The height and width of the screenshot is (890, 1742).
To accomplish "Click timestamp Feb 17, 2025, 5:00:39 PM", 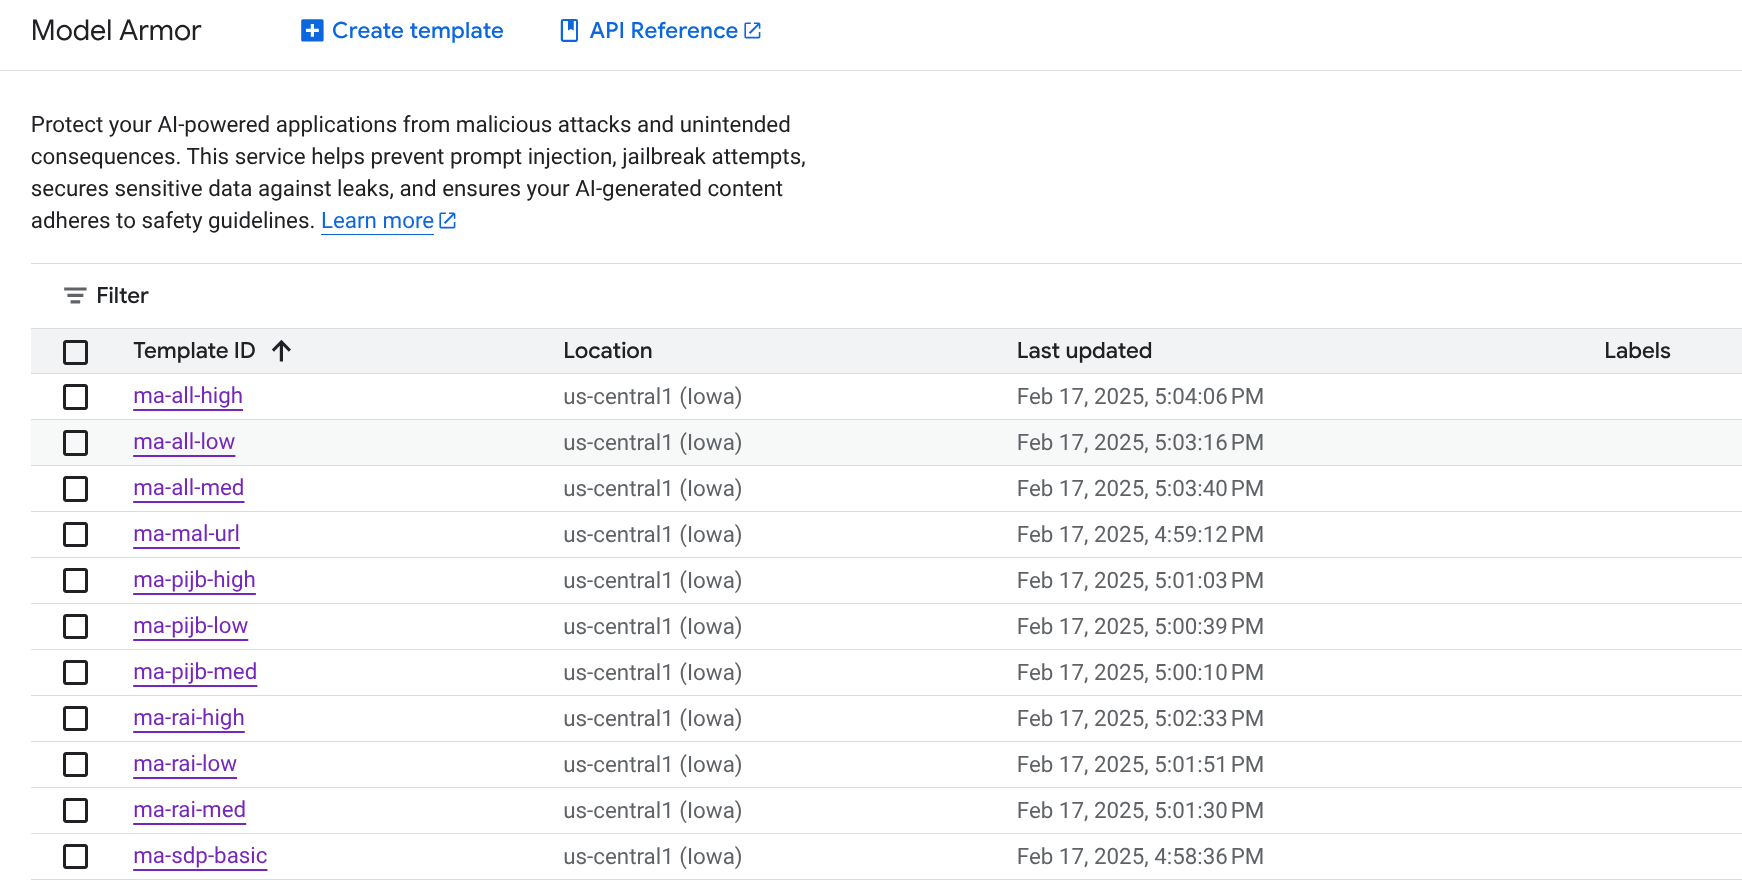I will (1140, 627).
